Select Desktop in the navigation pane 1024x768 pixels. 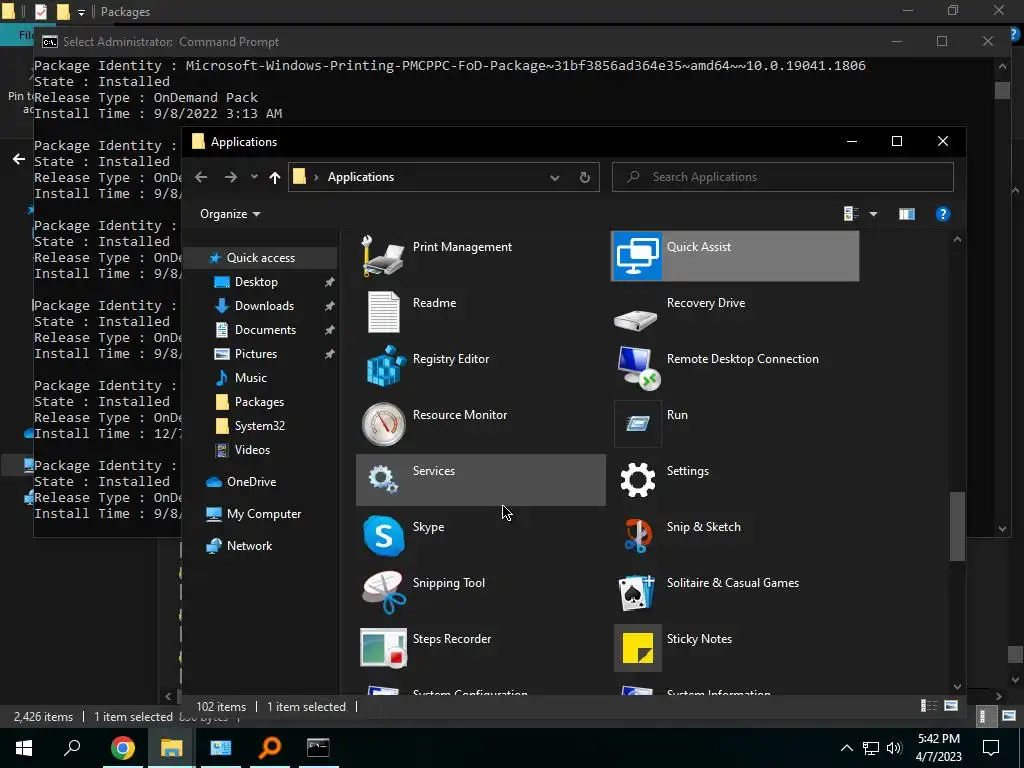pos(256,282)
